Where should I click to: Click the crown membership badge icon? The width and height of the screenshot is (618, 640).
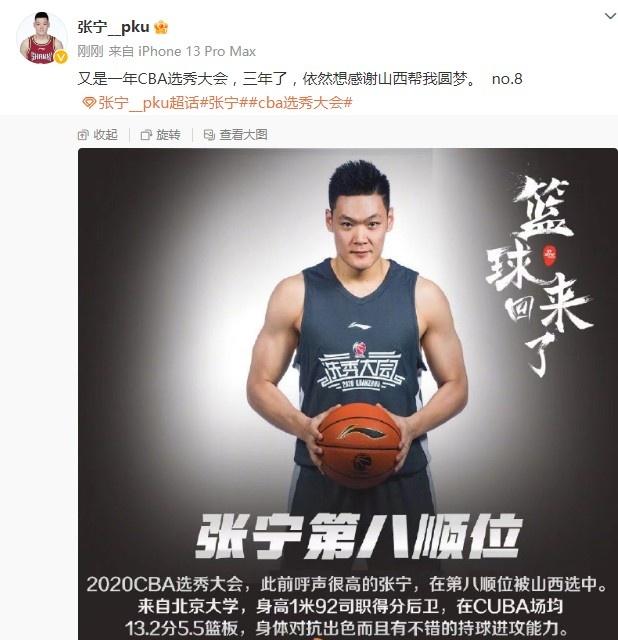161,27
